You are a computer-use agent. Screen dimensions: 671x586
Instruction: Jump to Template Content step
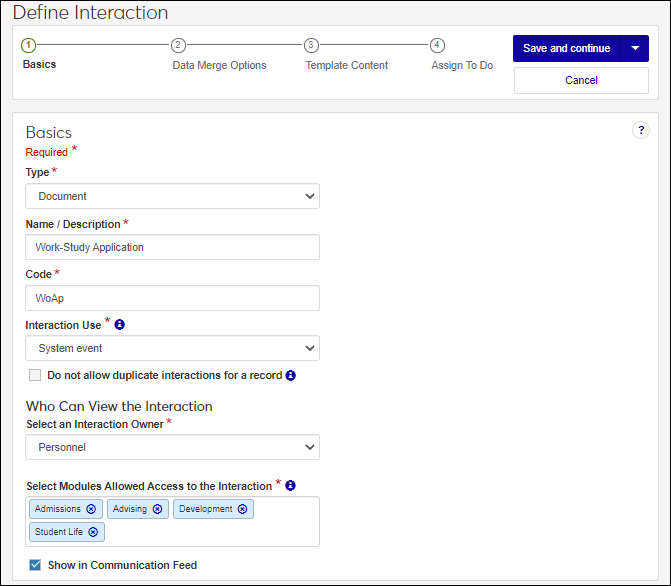click(x=311, y=46)
